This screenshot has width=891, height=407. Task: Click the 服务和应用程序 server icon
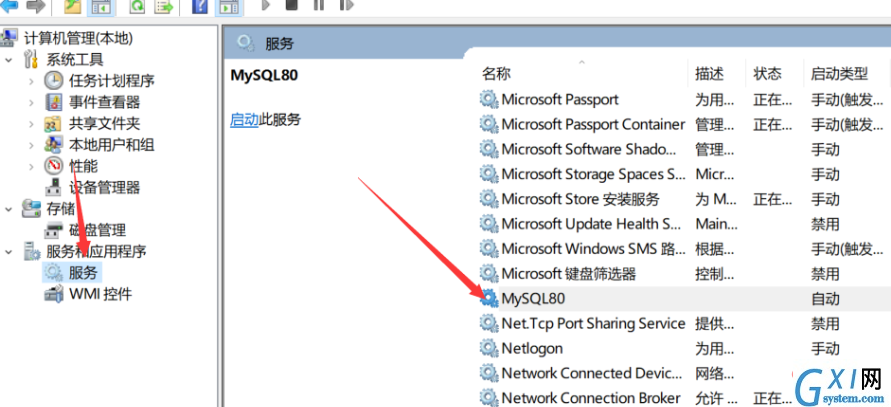[x=31, y=251]
